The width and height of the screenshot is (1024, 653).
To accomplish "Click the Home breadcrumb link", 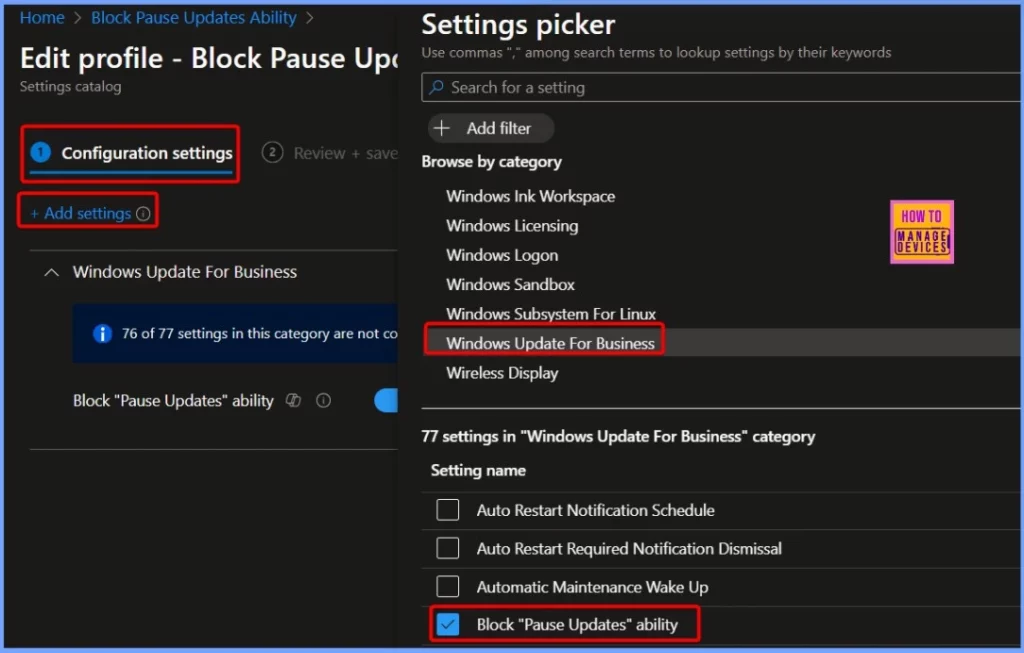I will [x=42, y=18].
